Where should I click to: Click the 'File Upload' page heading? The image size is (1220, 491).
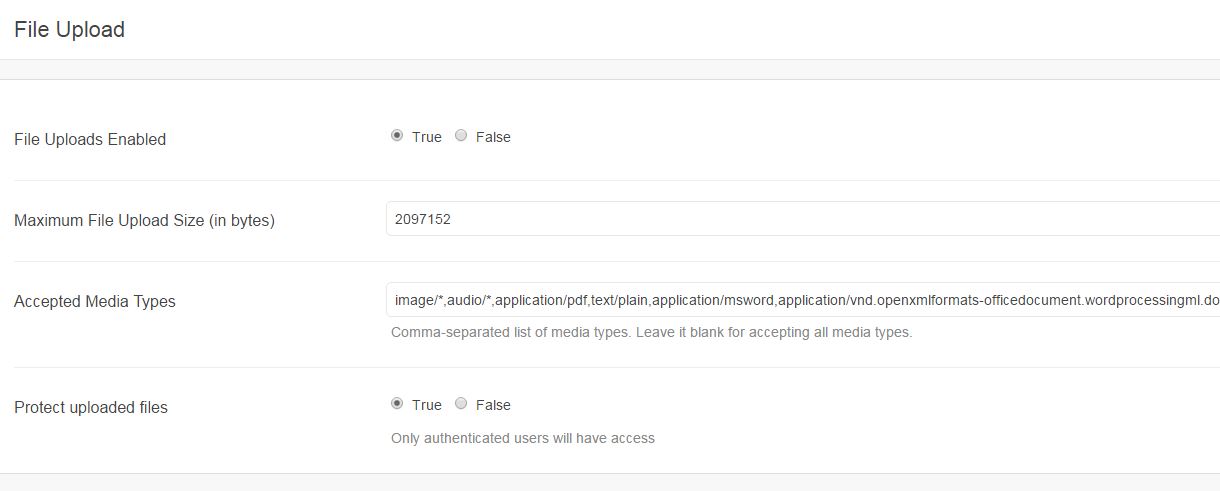(x=70, y=30)
